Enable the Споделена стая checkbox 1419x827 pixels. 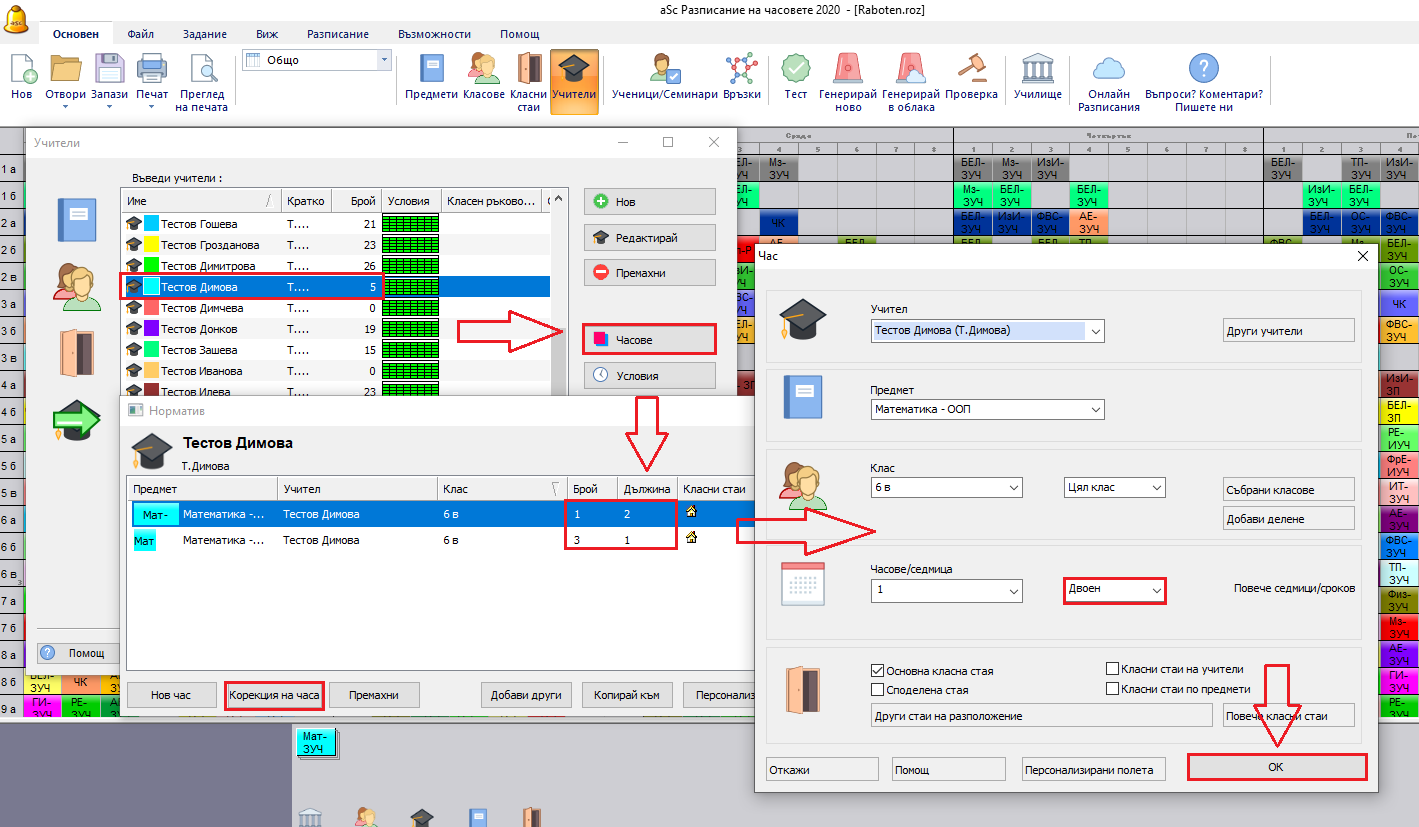(x=878, y=689)
